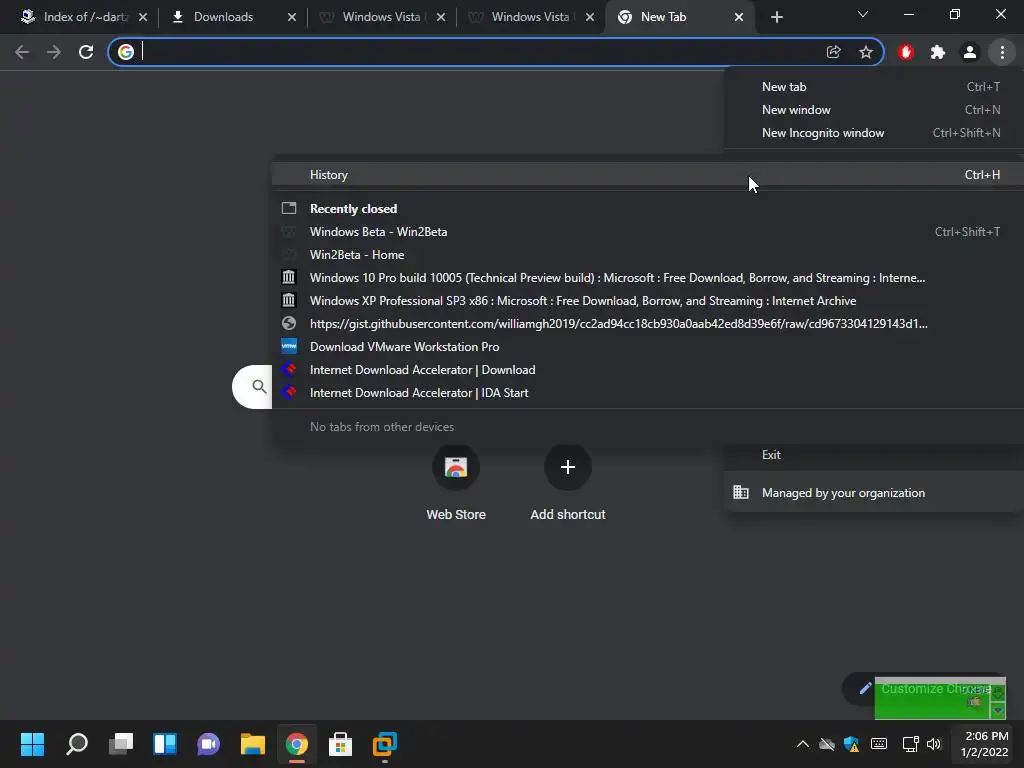This screenshot has height=768, width=1024.
Task: Click Managed by your organization
Action: 874,493
